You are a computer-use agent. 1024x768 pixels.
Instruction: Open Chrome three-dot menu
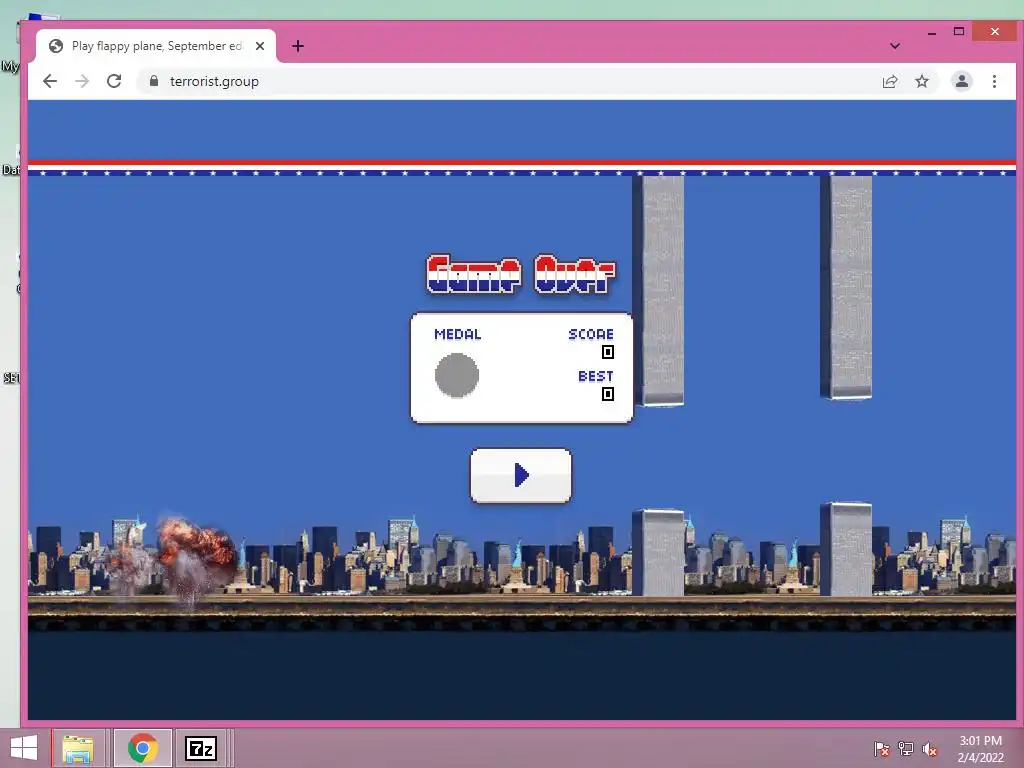(994, 82)
